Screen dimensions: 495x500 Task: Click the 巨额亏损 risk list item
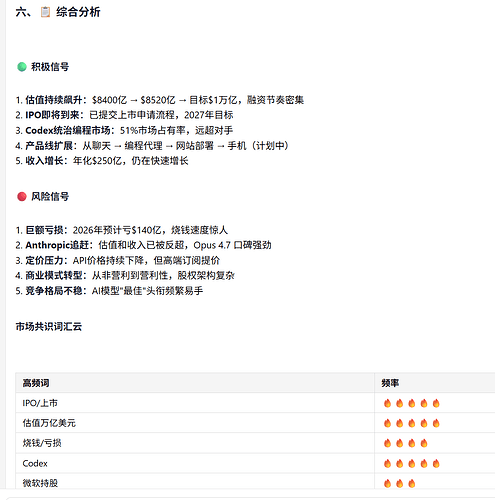coord(122,230)
